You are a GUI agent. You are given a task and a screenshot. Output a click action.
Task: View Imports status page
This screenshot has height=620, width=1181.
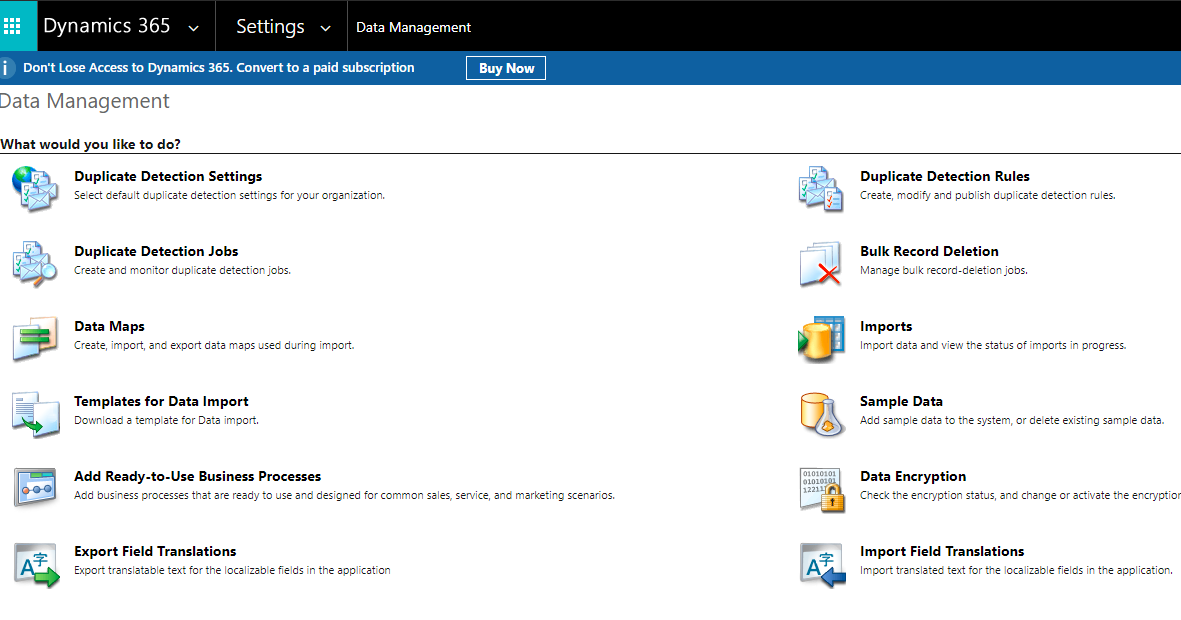885,326
